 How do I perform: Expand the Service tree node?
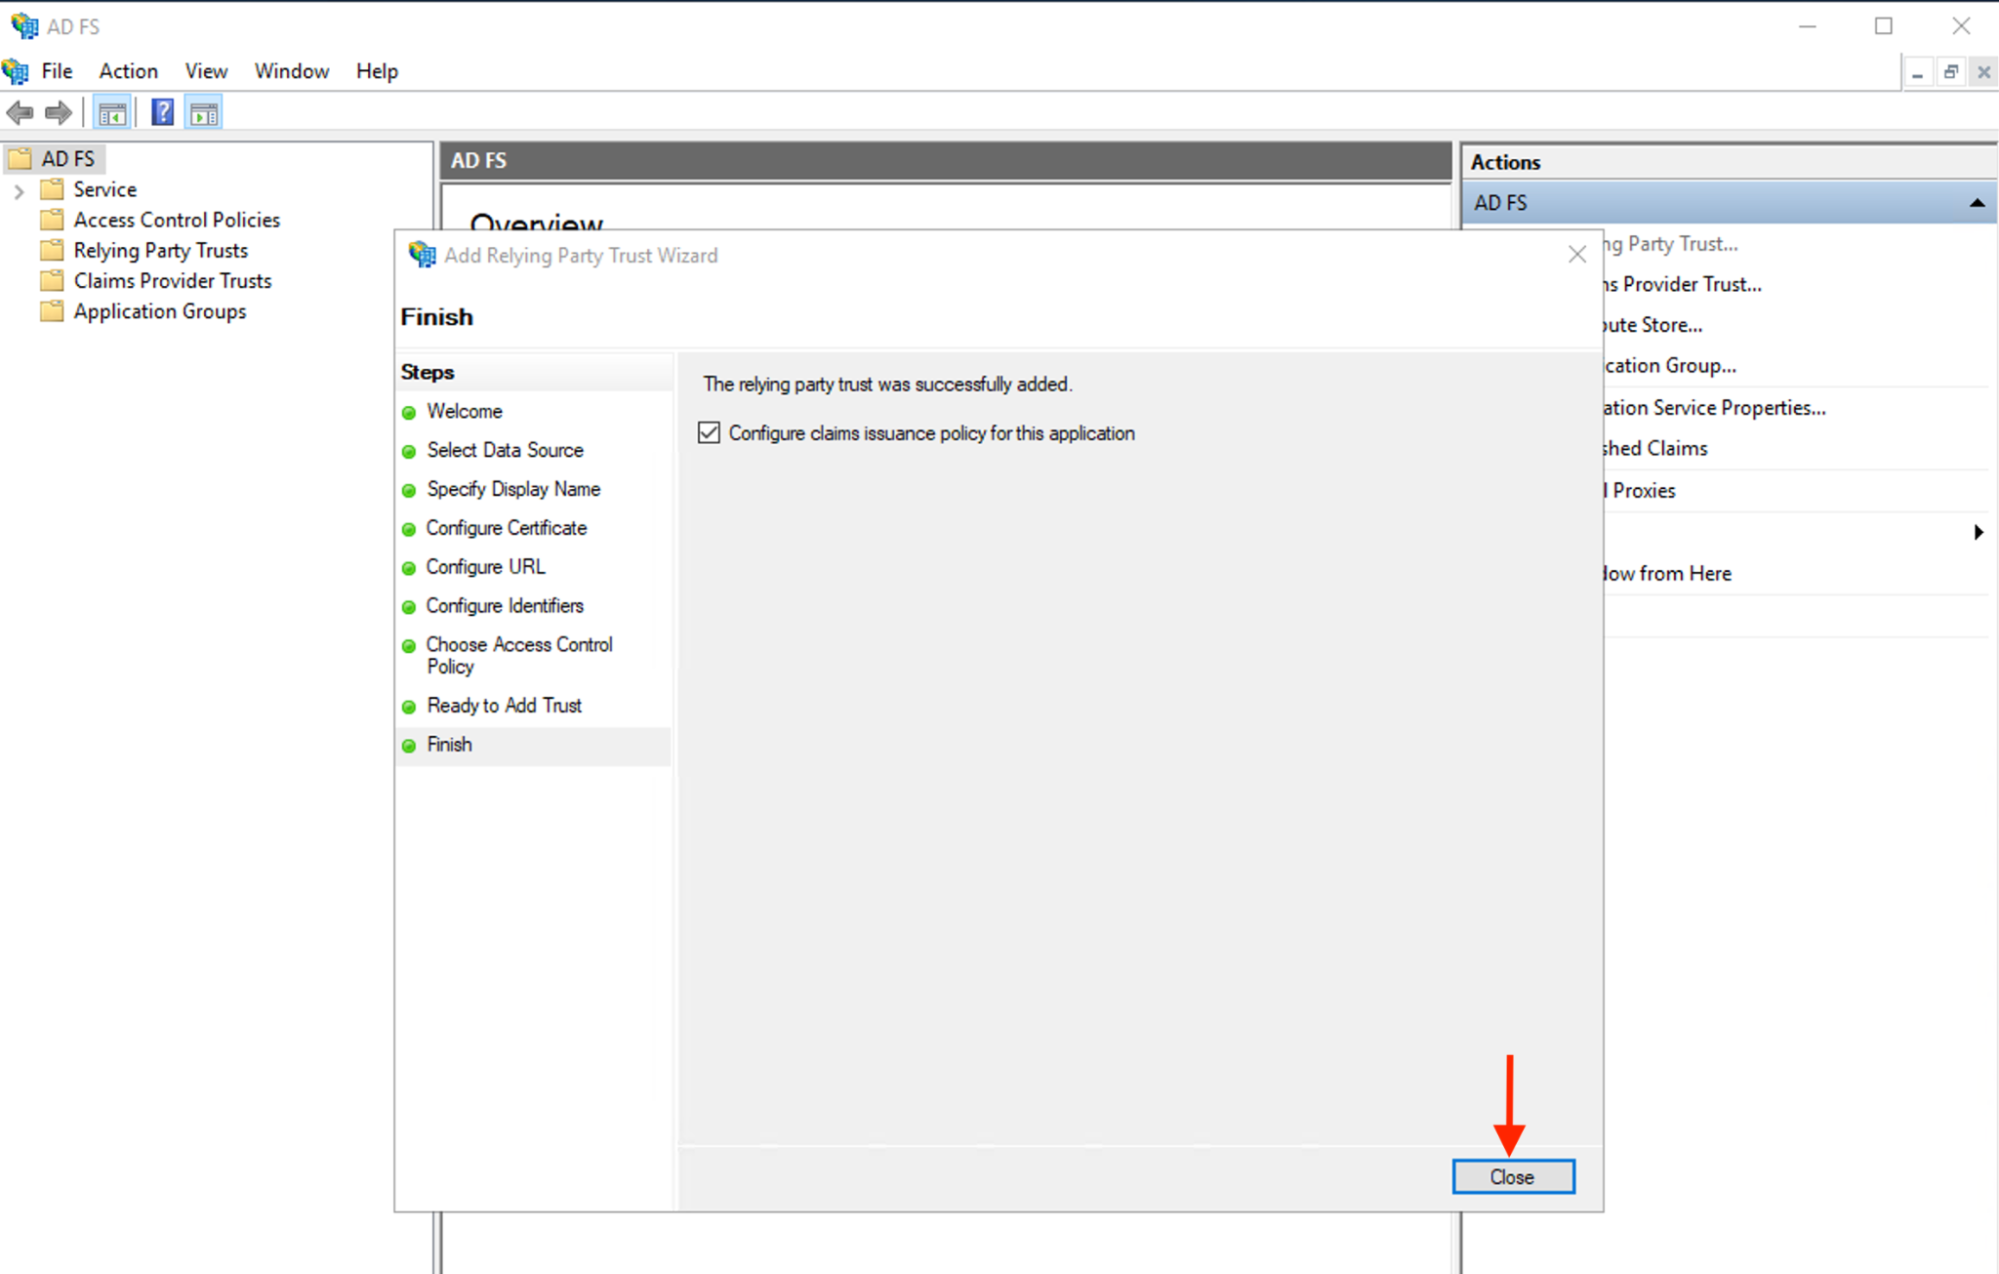point(18,190)
